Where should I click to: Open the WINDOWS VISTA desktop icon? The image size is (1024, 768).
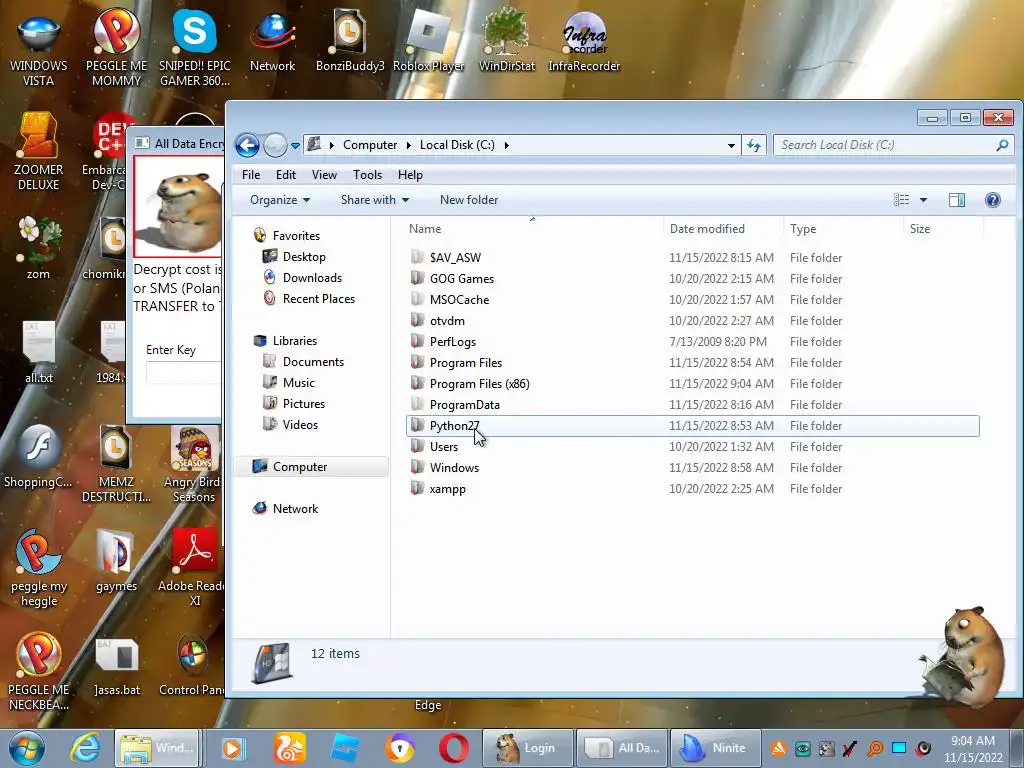click(x=39, y=47)
